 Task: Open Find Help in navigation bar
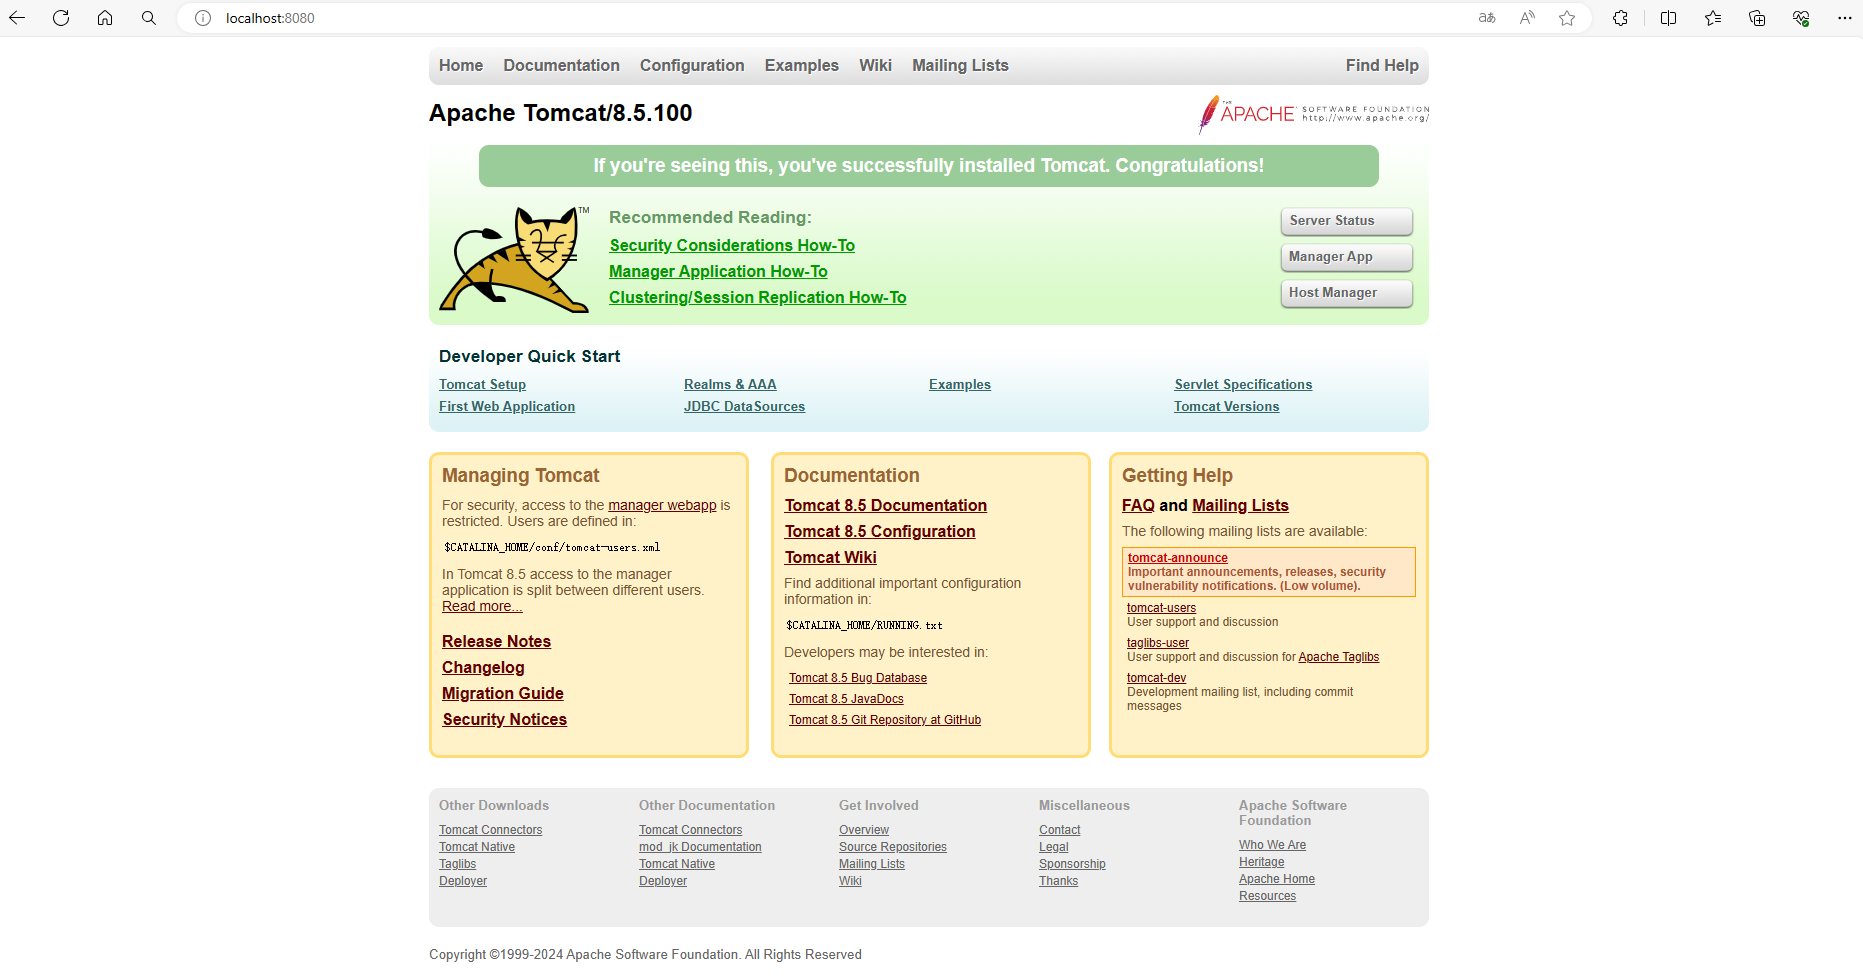click(1382, 65)
